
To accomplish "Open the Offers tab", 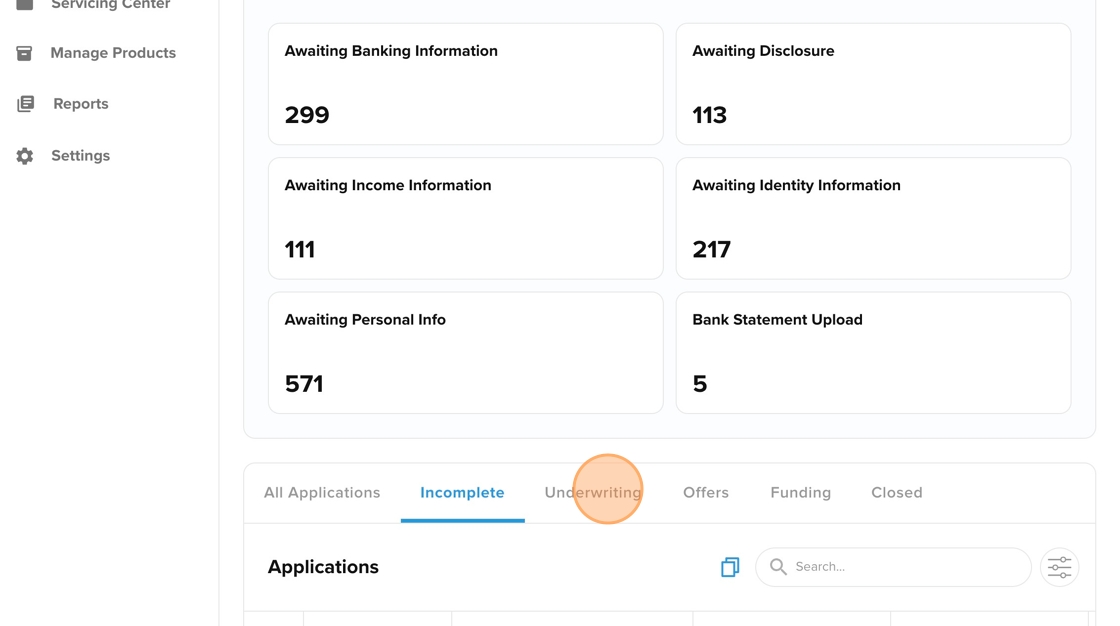I will [706, 492].
